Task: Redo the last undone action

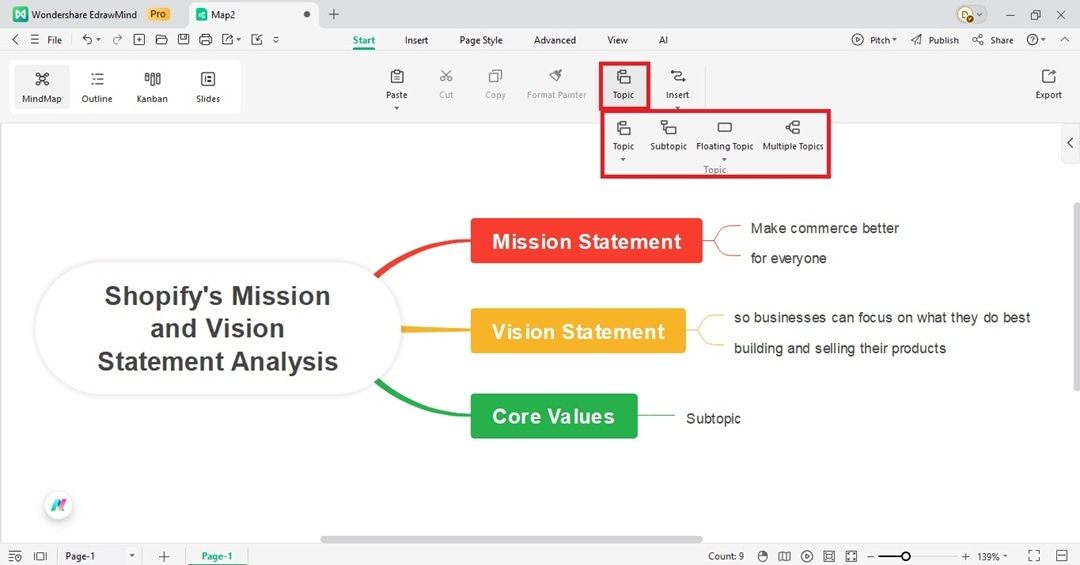Action: coord(117,40)
